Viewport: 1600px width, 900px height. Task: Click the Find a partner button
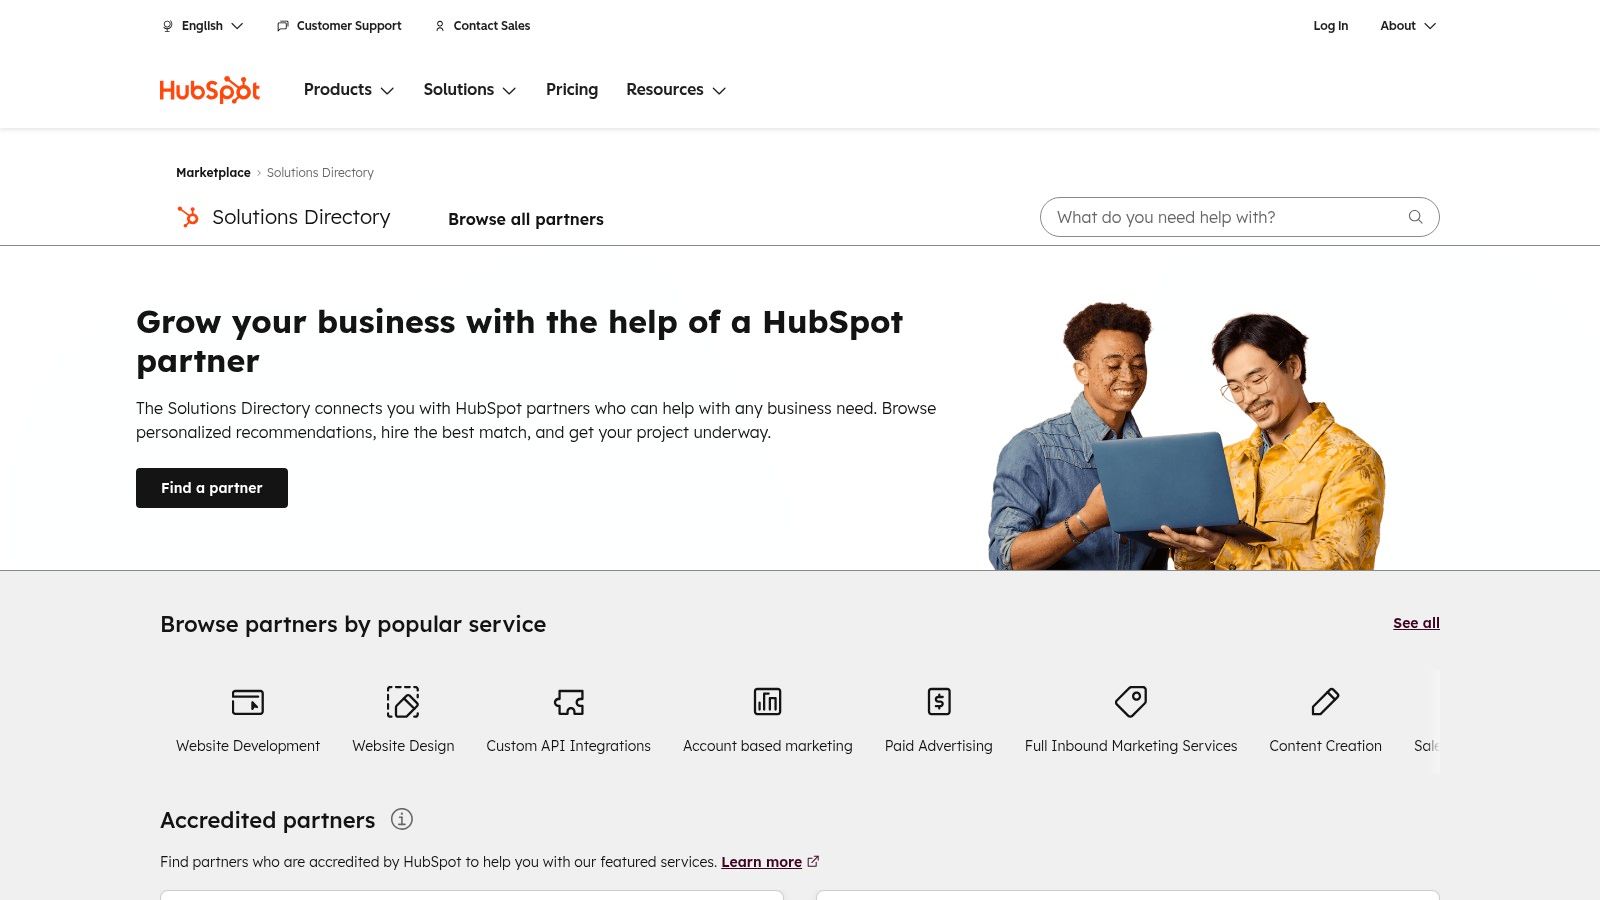click(x=211, y=487)
